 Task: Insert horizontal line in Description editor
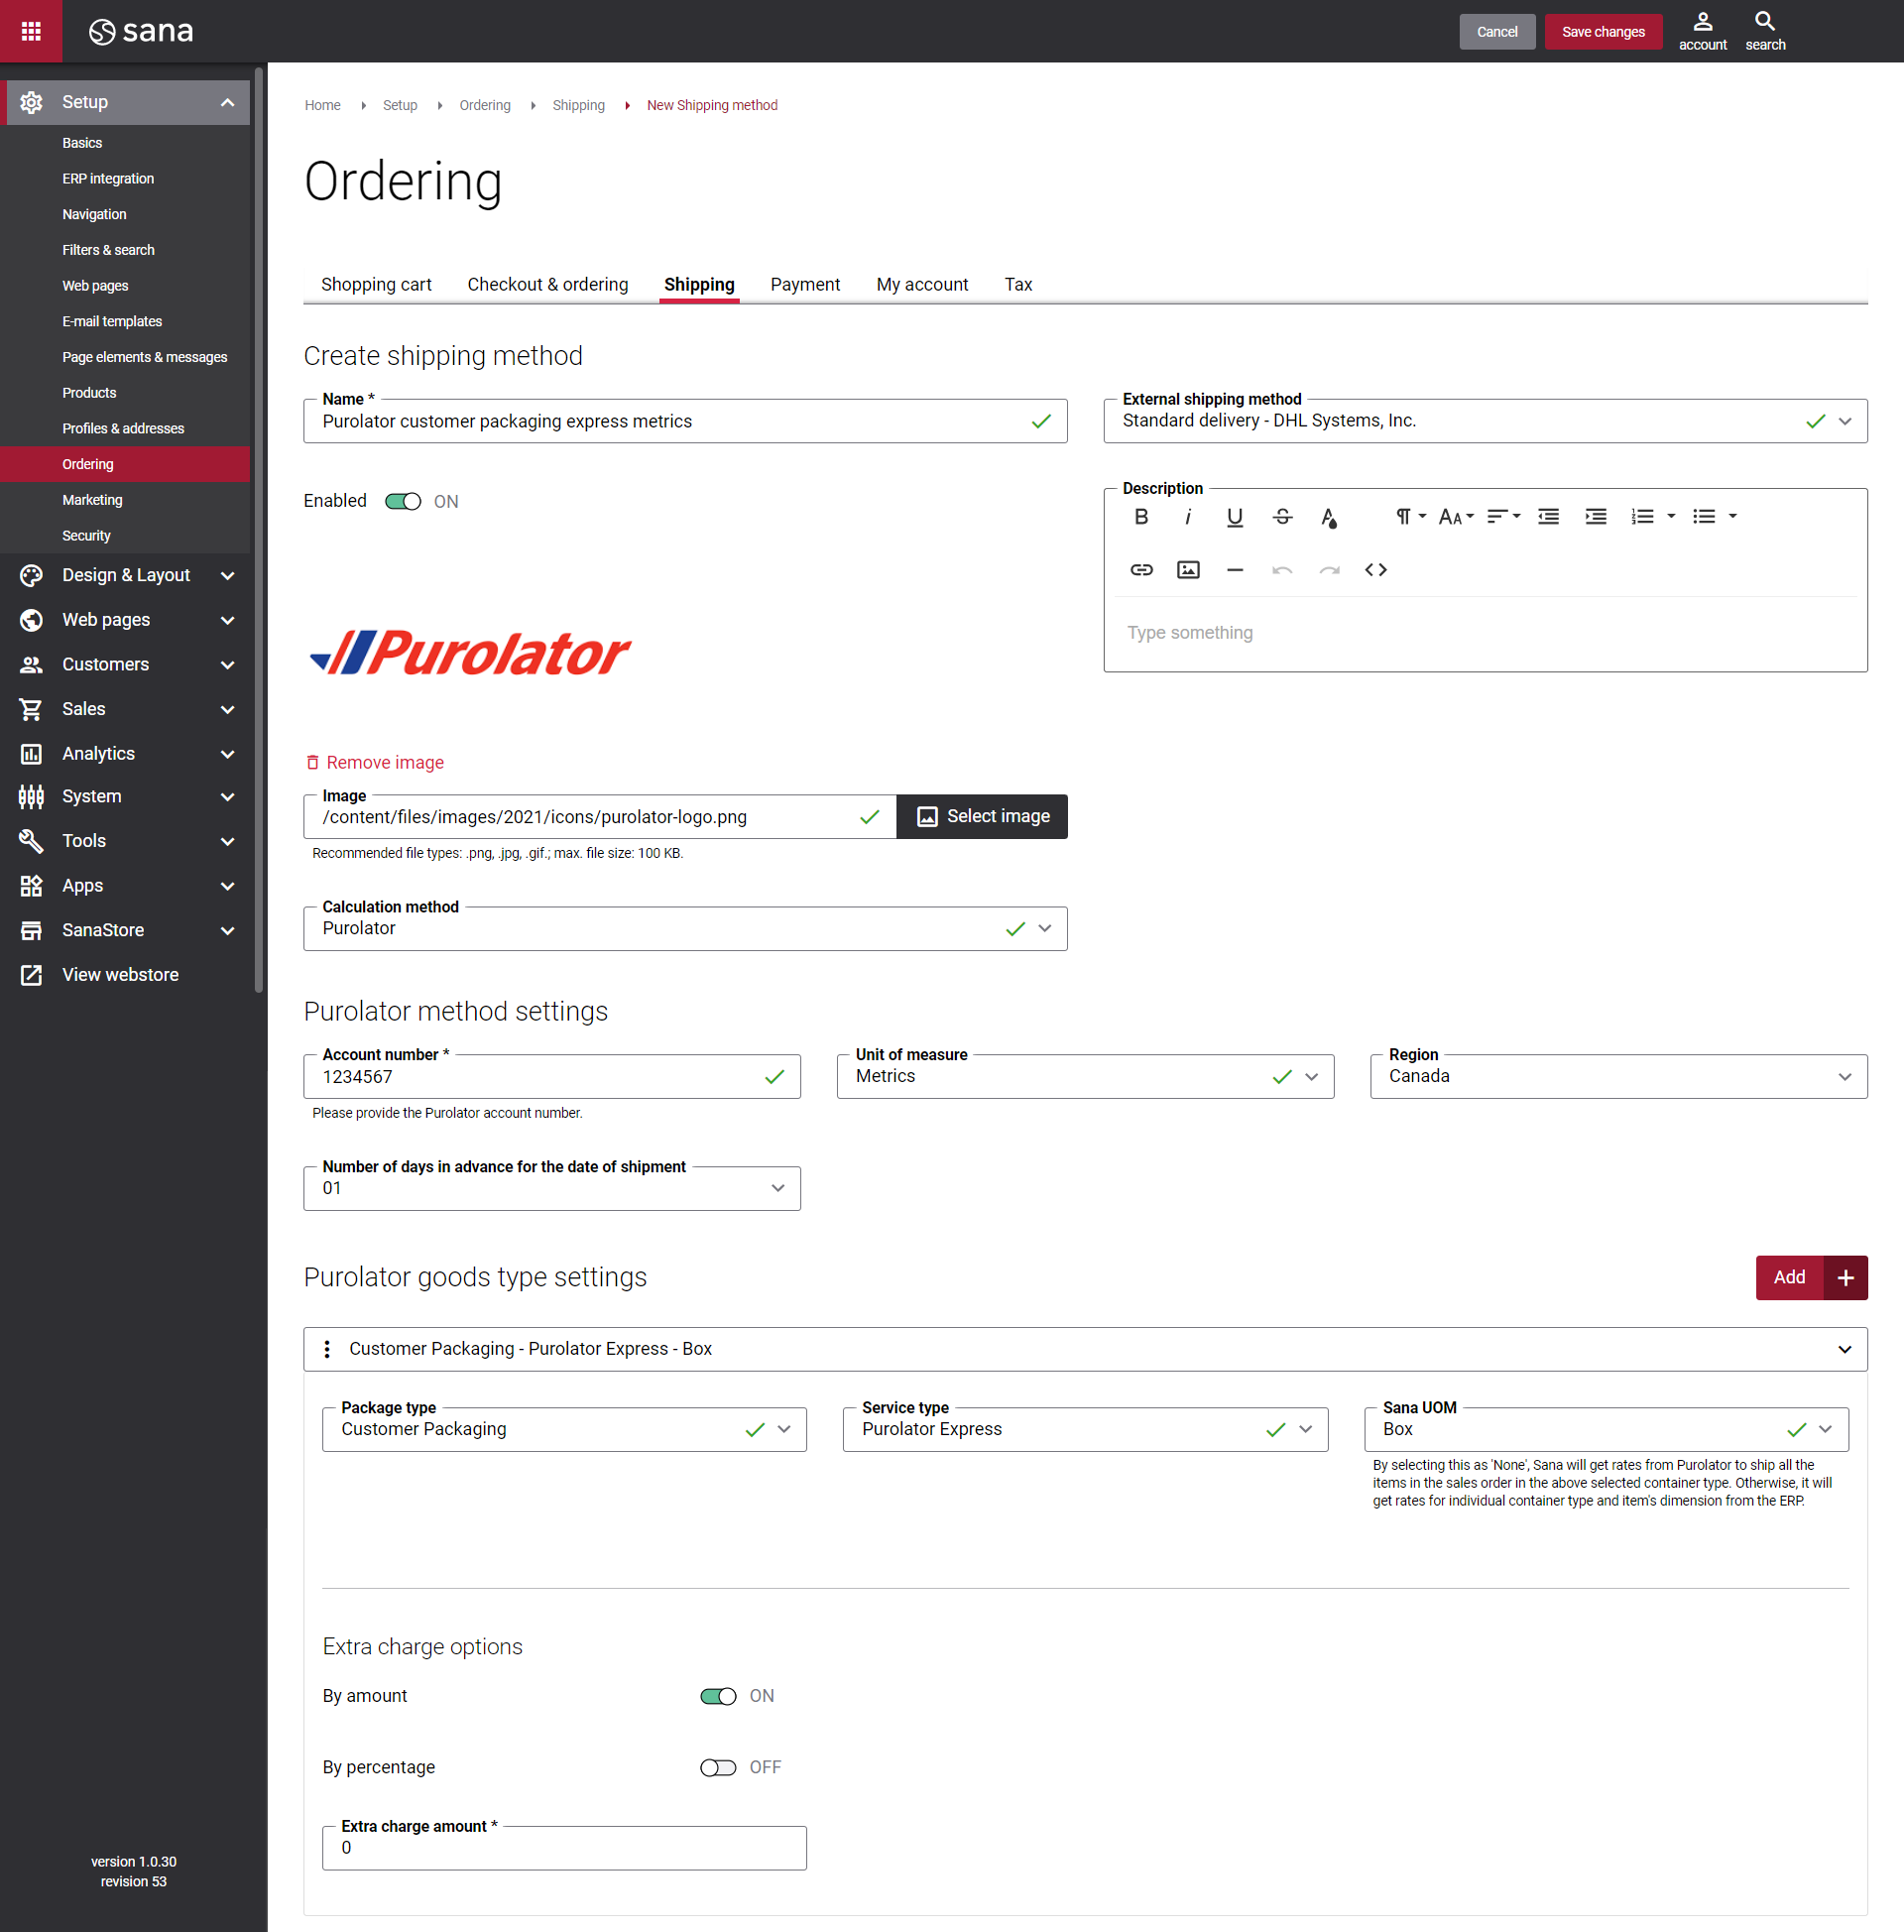pyautogui.click(x=1235, y=570)
